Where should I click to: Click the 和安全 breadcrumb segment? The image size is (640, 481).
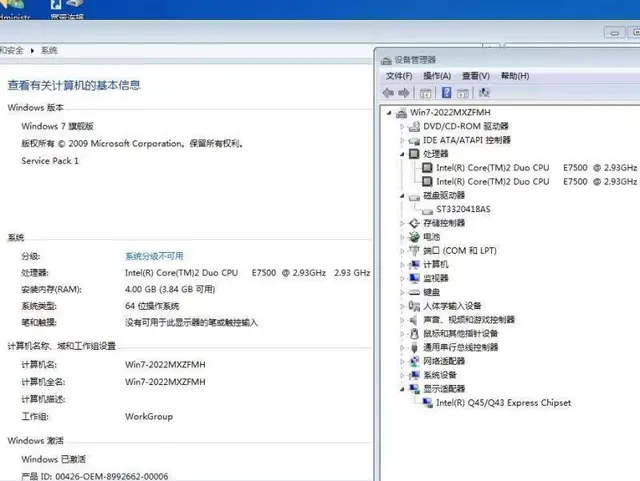12,50
